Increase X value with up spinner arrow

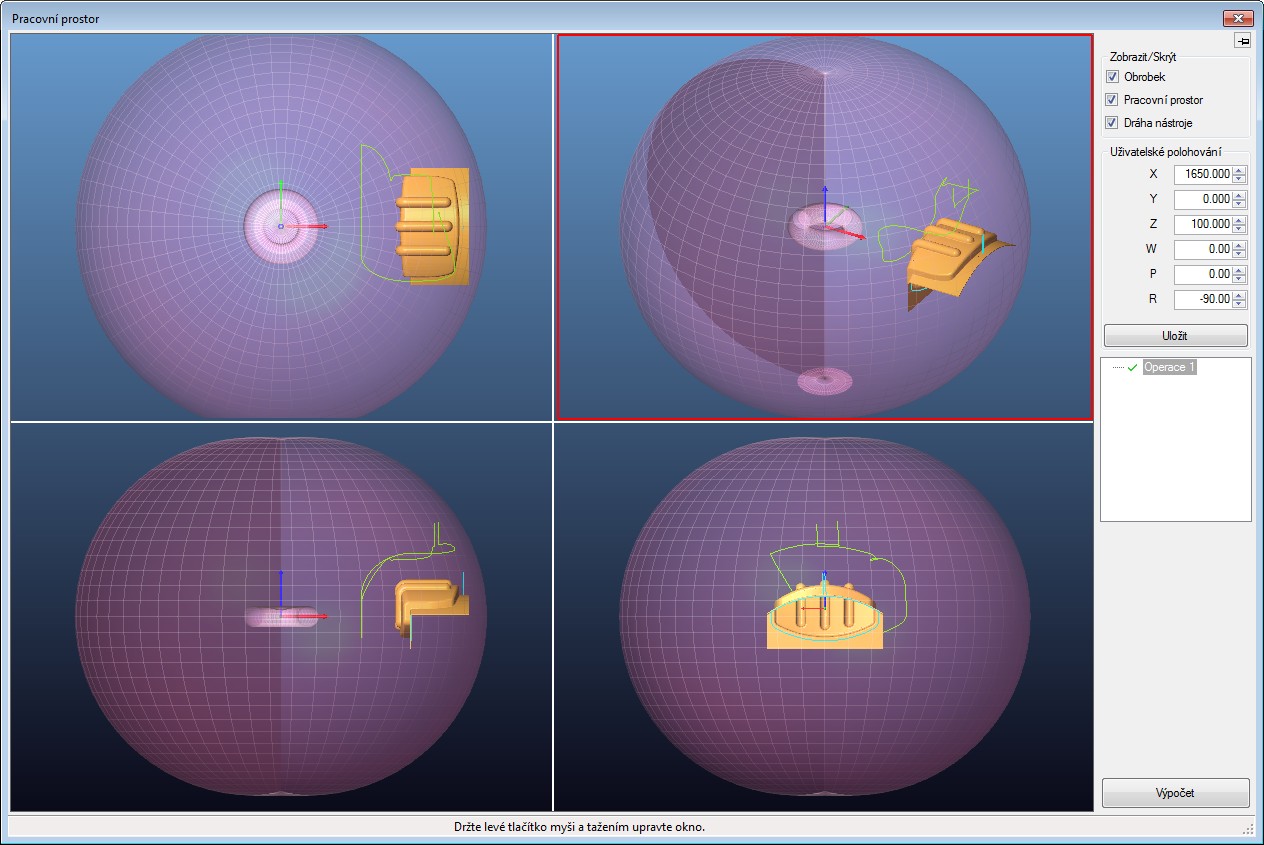1240,170
